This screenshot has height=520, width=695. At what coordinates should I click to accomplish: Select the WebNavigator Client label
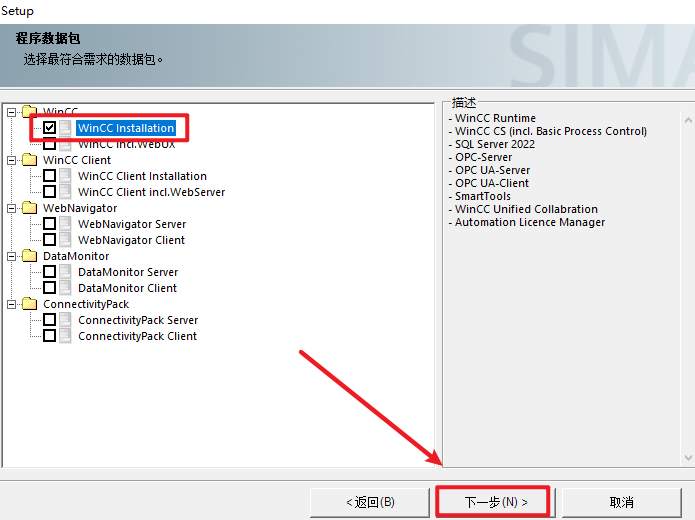click(131, 240)
